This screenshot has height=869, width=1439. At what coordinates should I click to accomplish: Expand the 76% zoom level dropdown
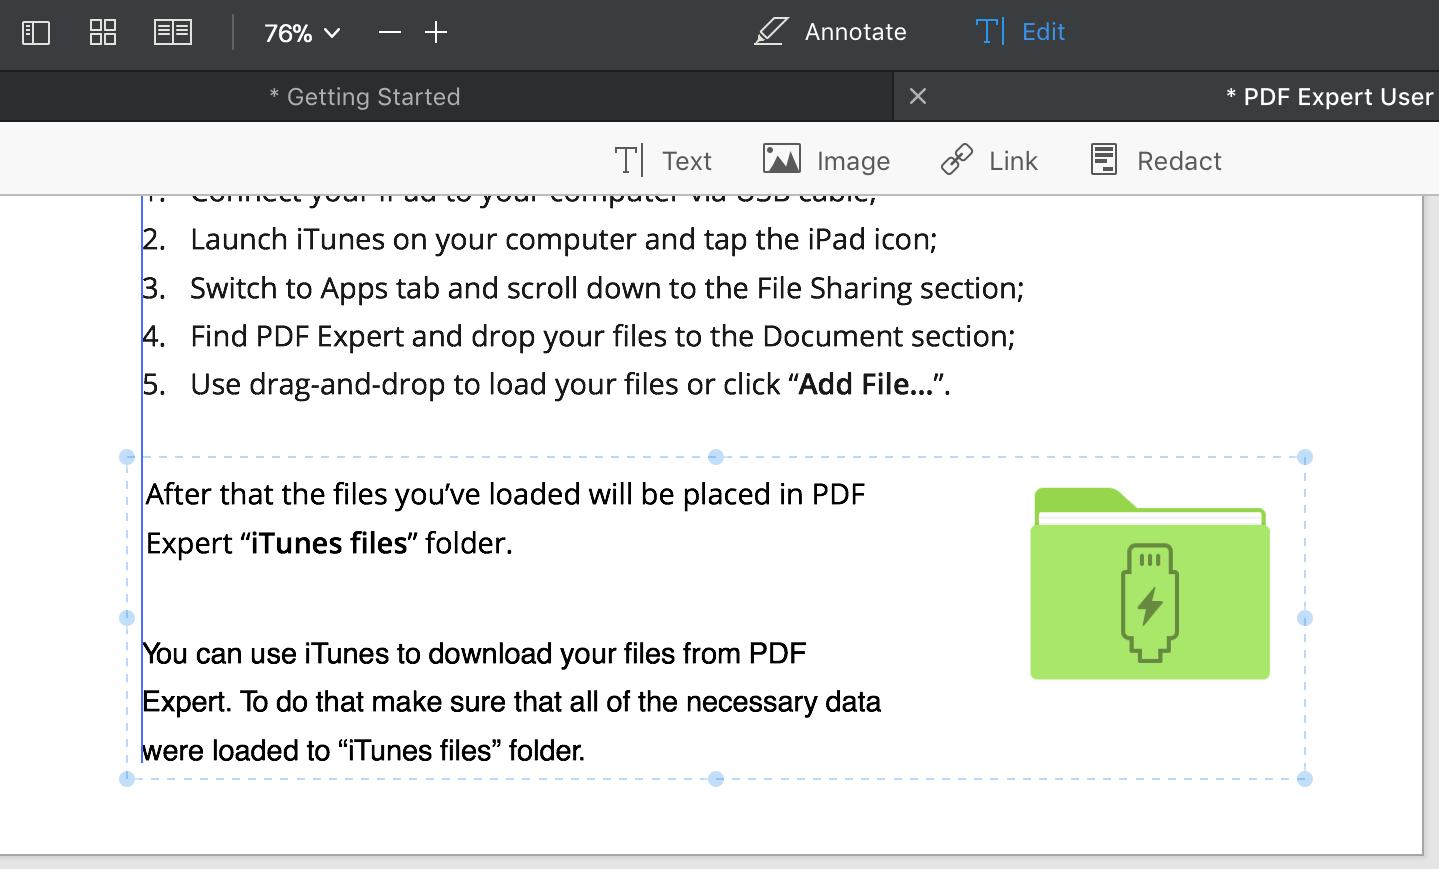tap(301, 34)
